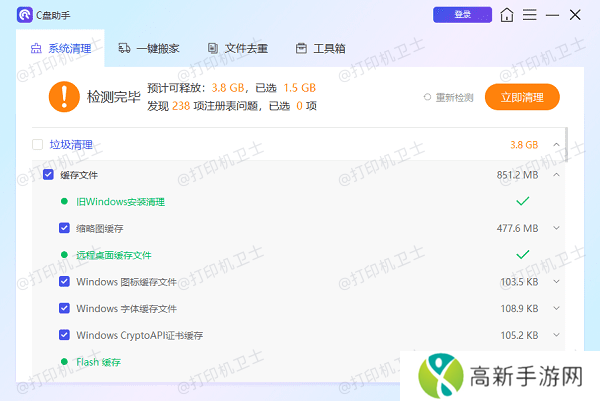Click the green checkmark for 远程桌面缓存文件
The height and width of the screenshot is (401, 600).
coord(522,254)
